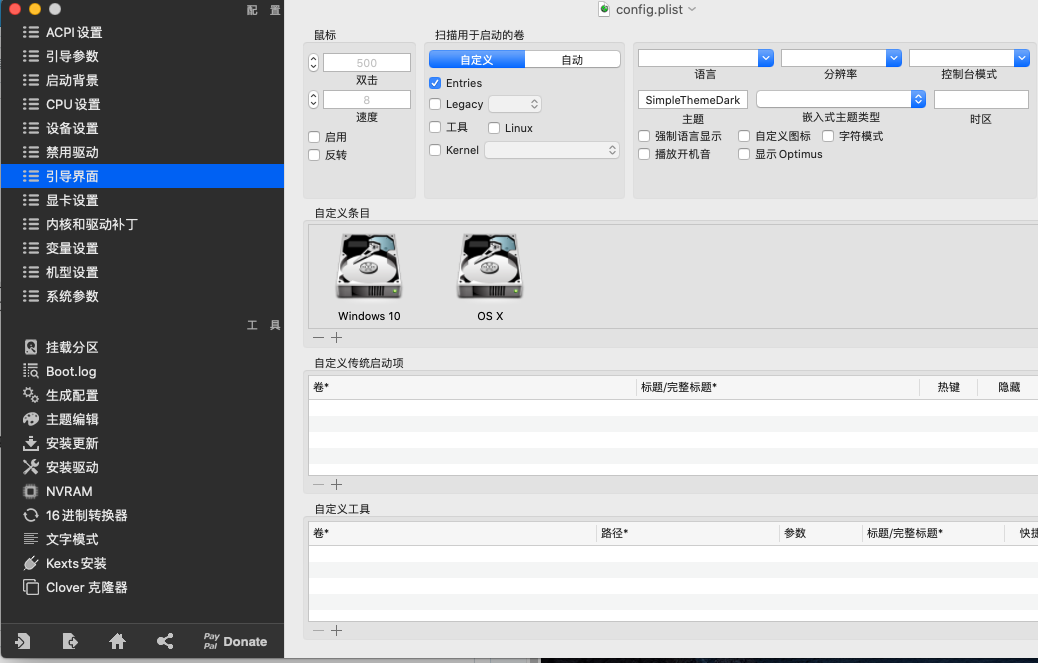The width and height of the screenshot is (1038, 663).
Task: Open the Legacy option popup
Action: pyautogui.click(x=515, y=104)
